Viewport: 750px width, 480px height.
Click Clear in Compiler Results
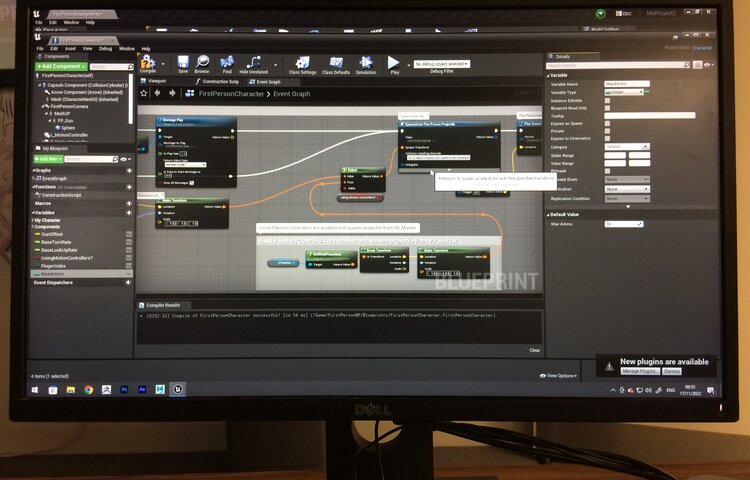[534, 350]
